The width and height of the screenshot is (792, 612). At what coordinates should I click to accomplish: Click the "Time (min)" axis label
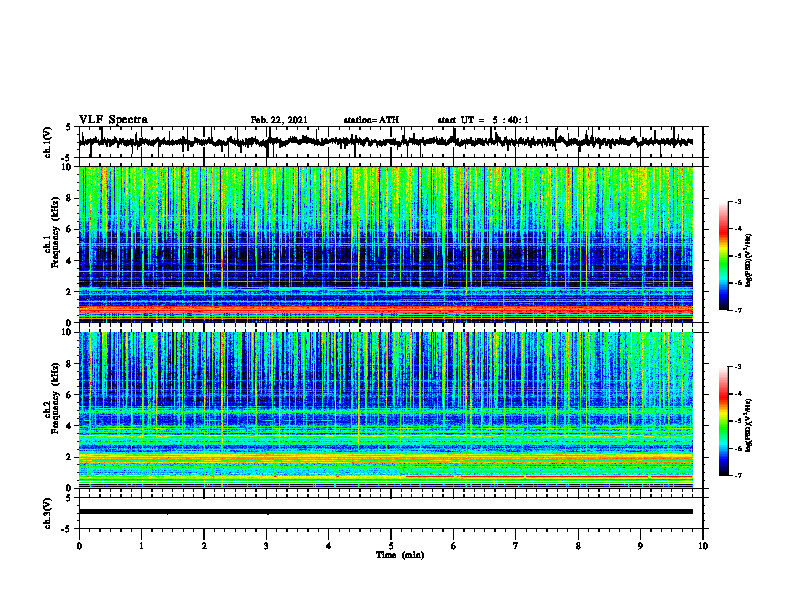400,555
